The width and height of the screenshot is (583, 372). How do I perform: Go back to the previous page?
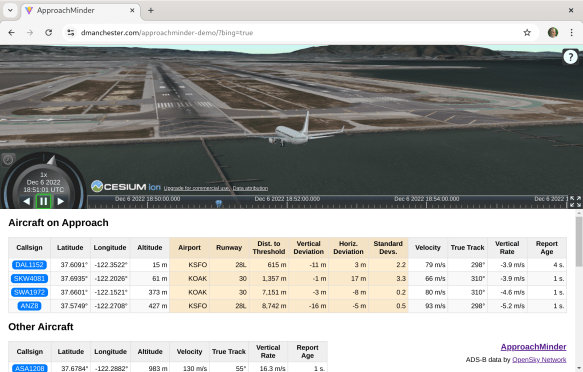[x=12, y=33]
